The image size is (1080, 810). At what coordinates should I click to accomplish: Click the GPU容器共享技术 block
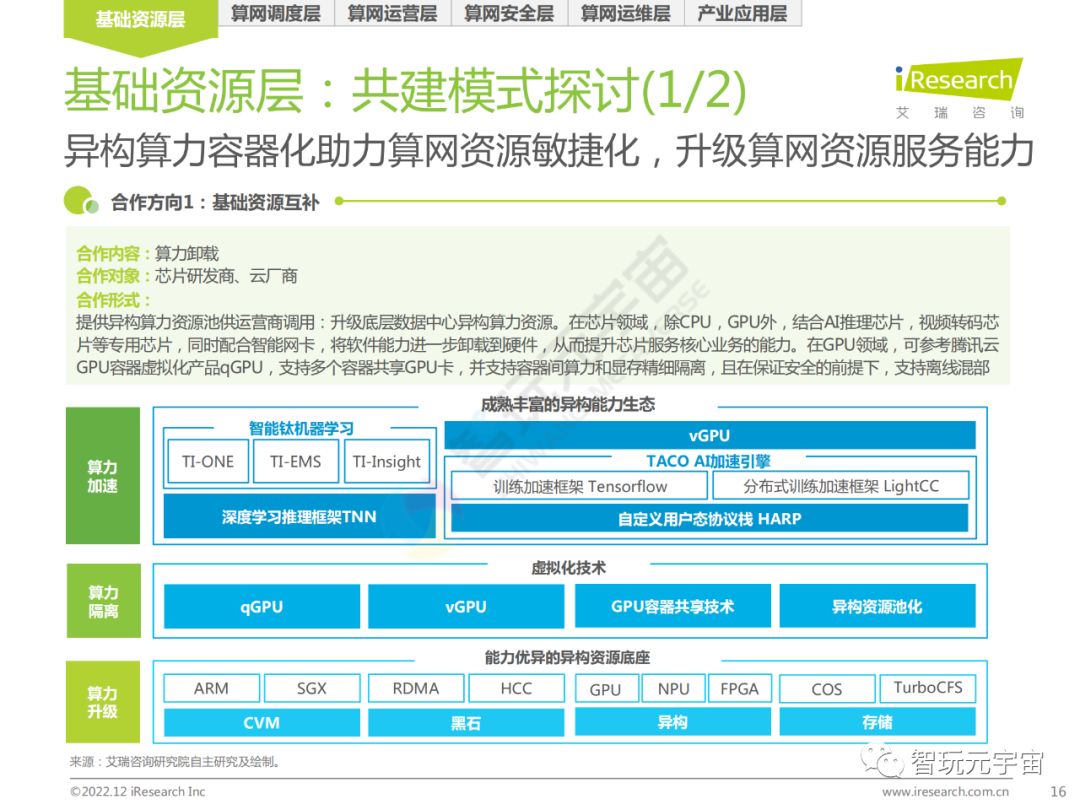pyautogui.click(x=673, y=607)
